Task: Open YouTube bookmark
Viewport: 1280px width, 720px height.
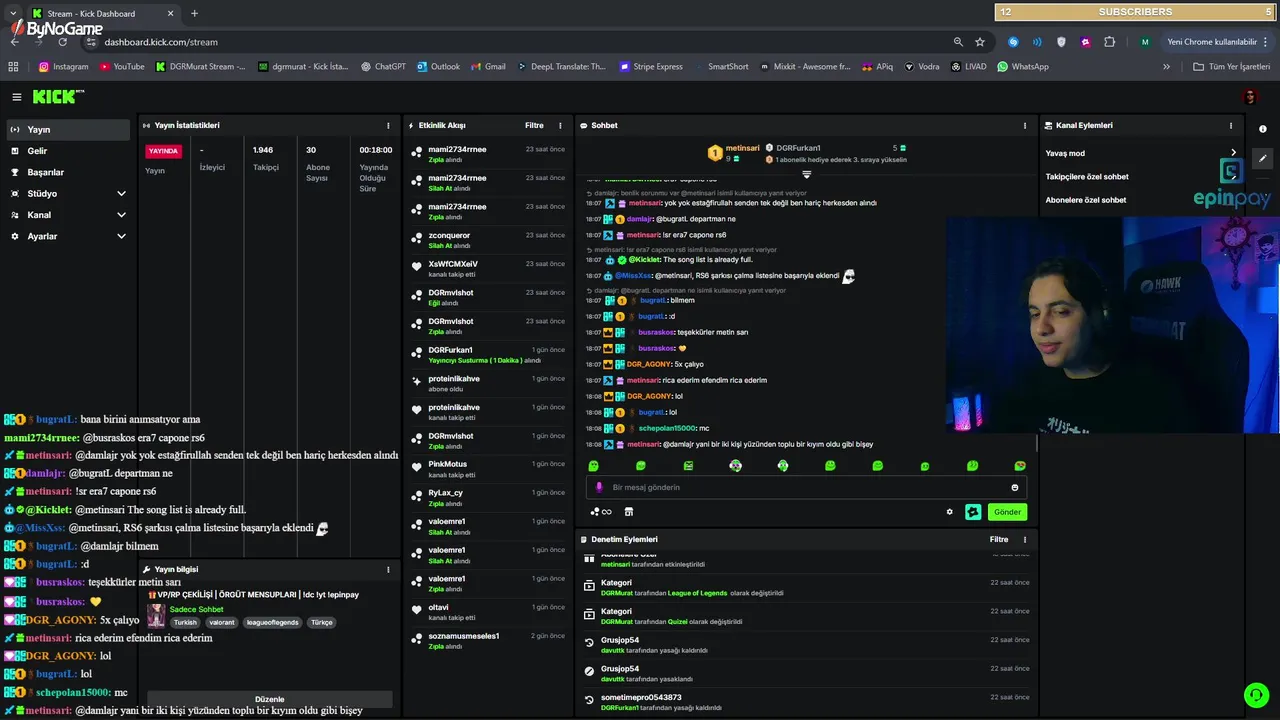Action: tap(122, 67)
